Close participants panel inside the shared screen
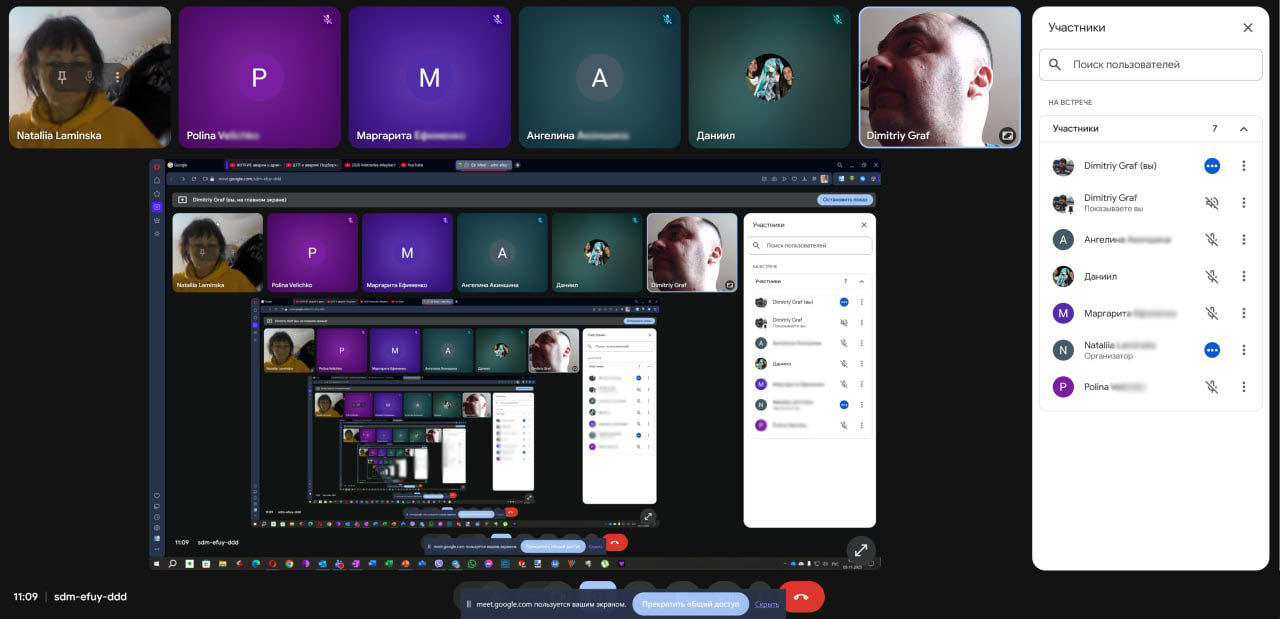 pyautogui.click(x=864, y=225)
